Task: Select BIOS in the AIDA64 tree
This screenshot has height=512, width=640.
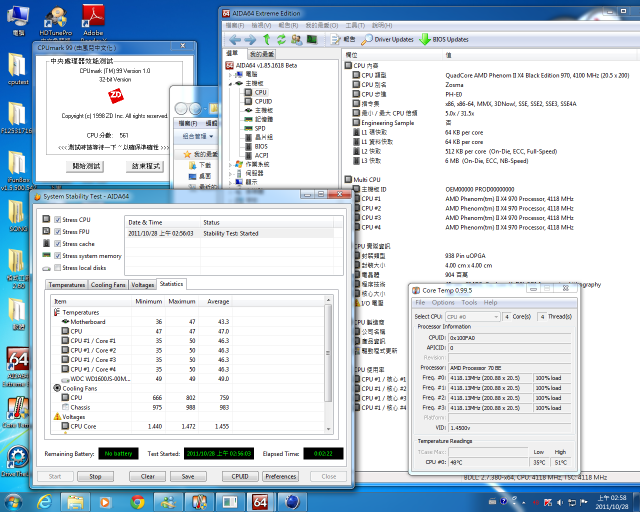Action: click(x=261, y=146)
